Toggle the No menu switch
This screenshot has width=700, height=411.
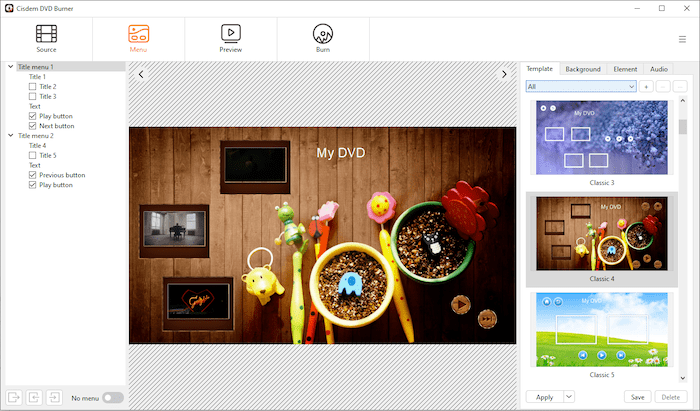(x=112, y=398)
